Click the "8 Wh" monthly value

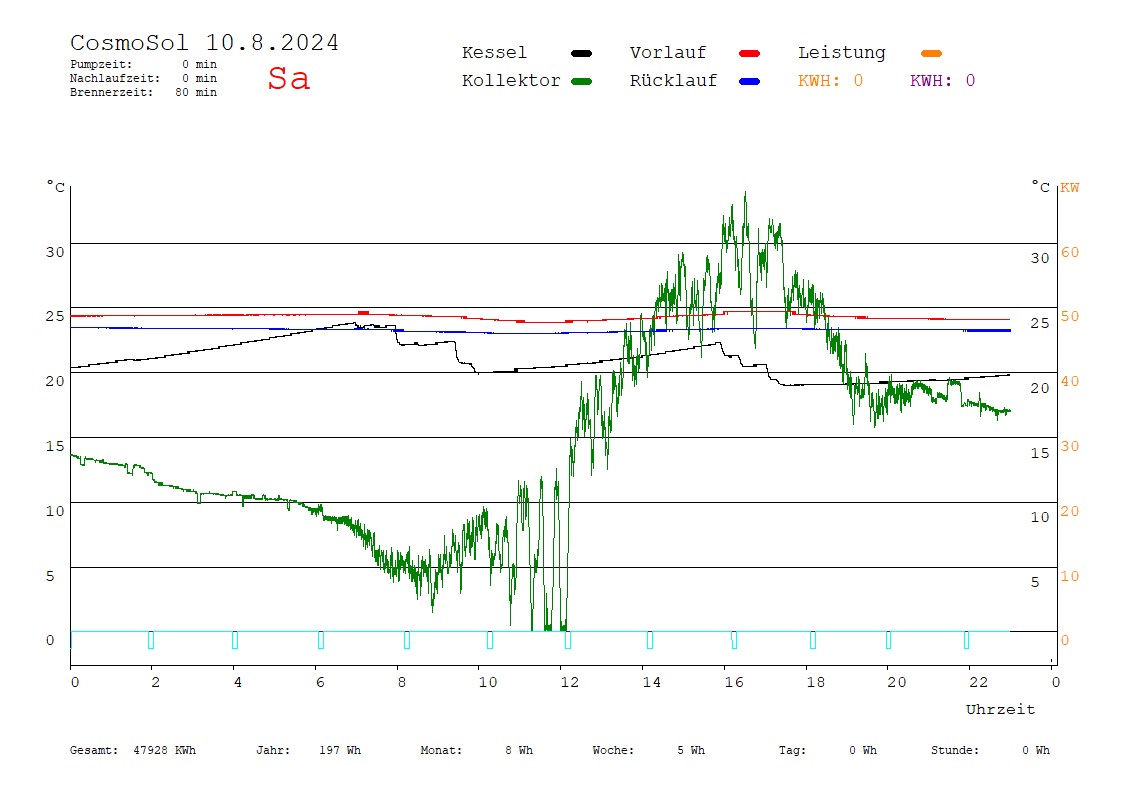click(x=519, y=750)
